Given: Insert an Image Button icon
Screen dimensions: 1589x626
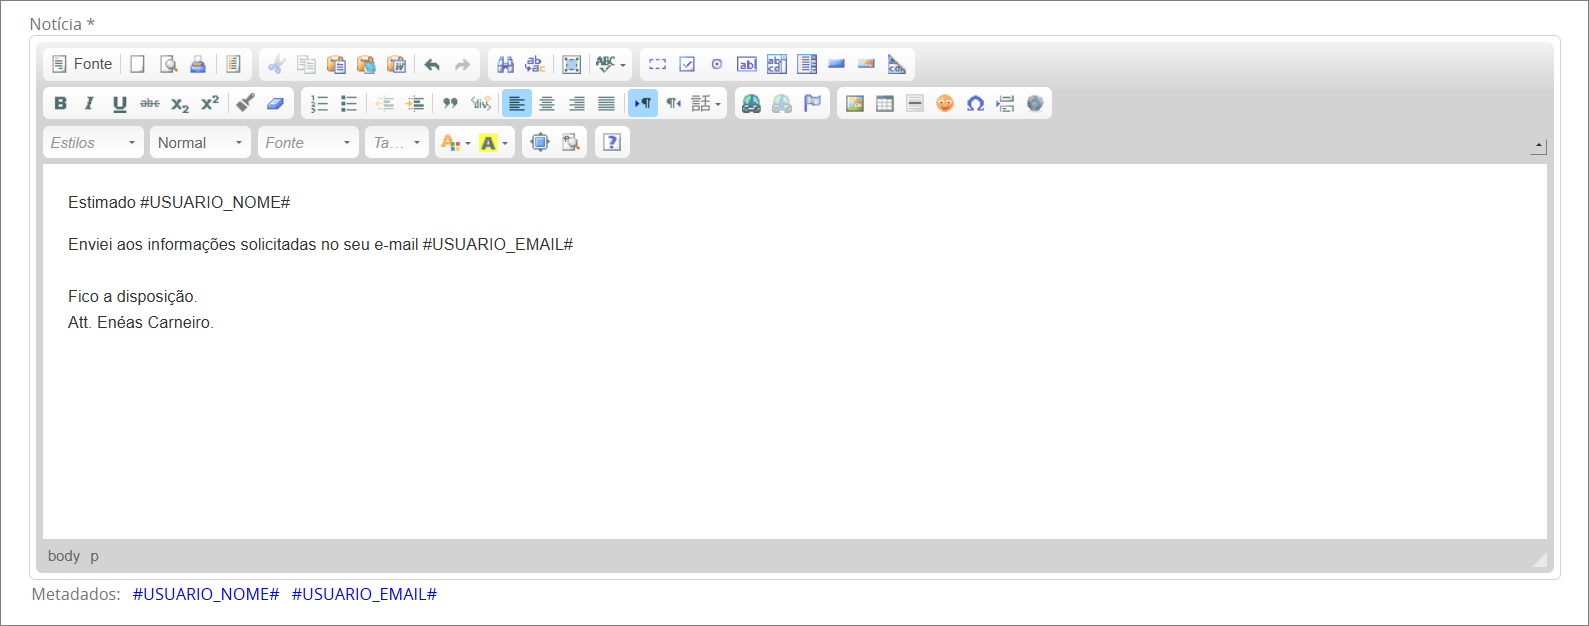Looking at the screenshot, I should pyautogui.click(x=867, y=64).
